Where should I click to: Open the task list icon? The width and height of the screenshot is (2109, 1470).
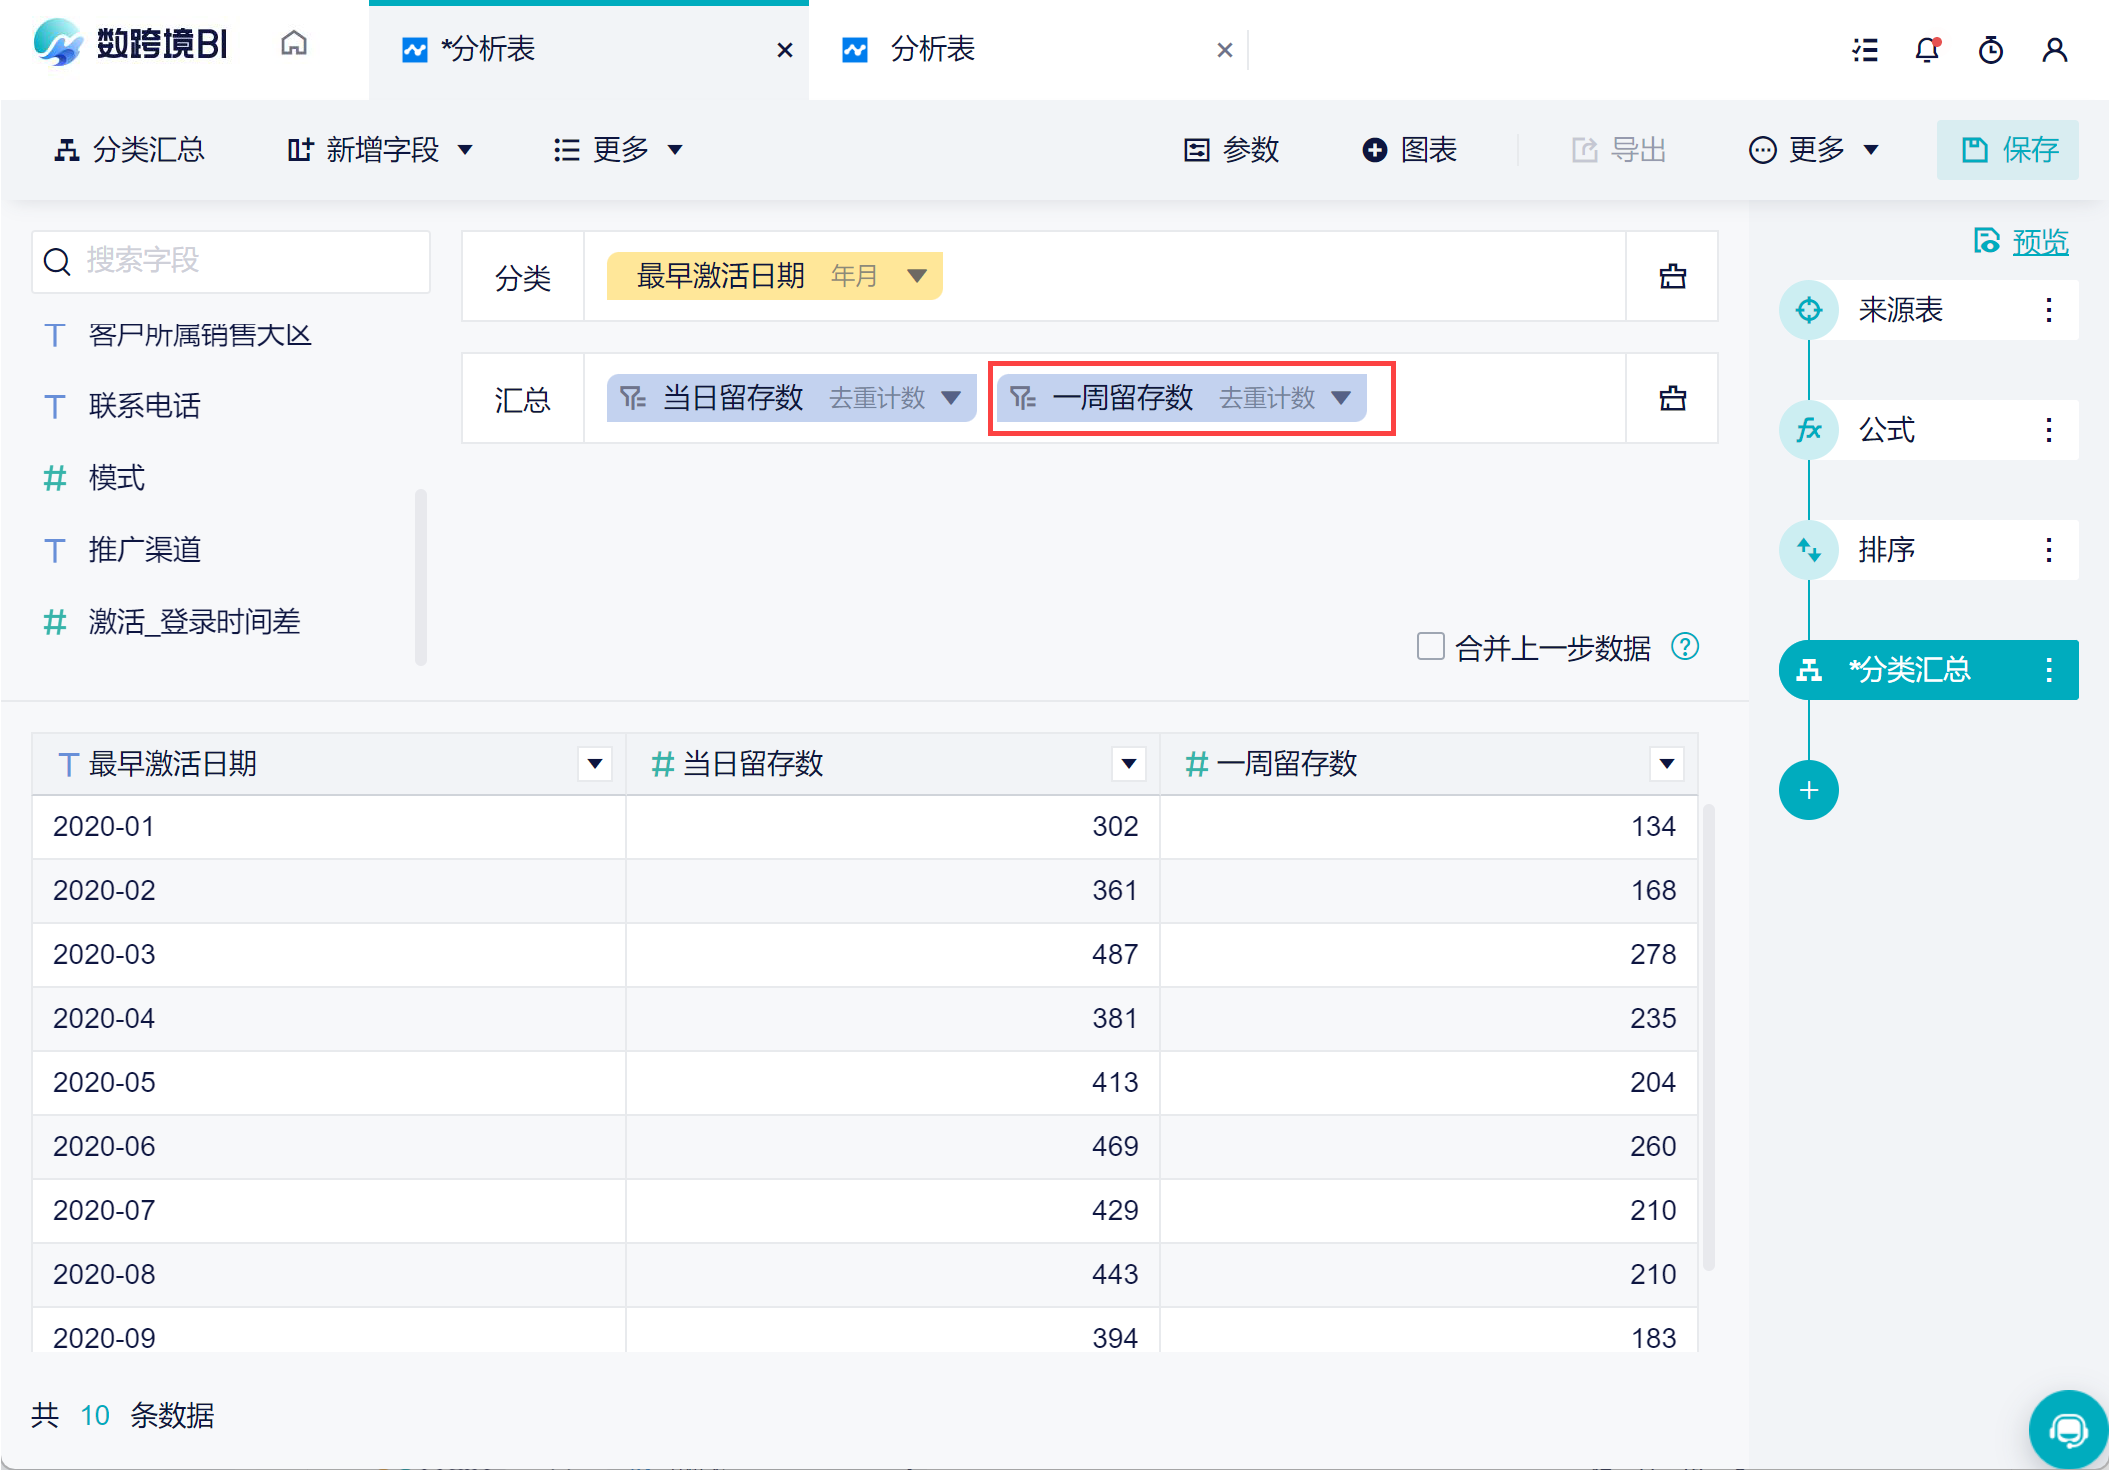(1864, 49)
